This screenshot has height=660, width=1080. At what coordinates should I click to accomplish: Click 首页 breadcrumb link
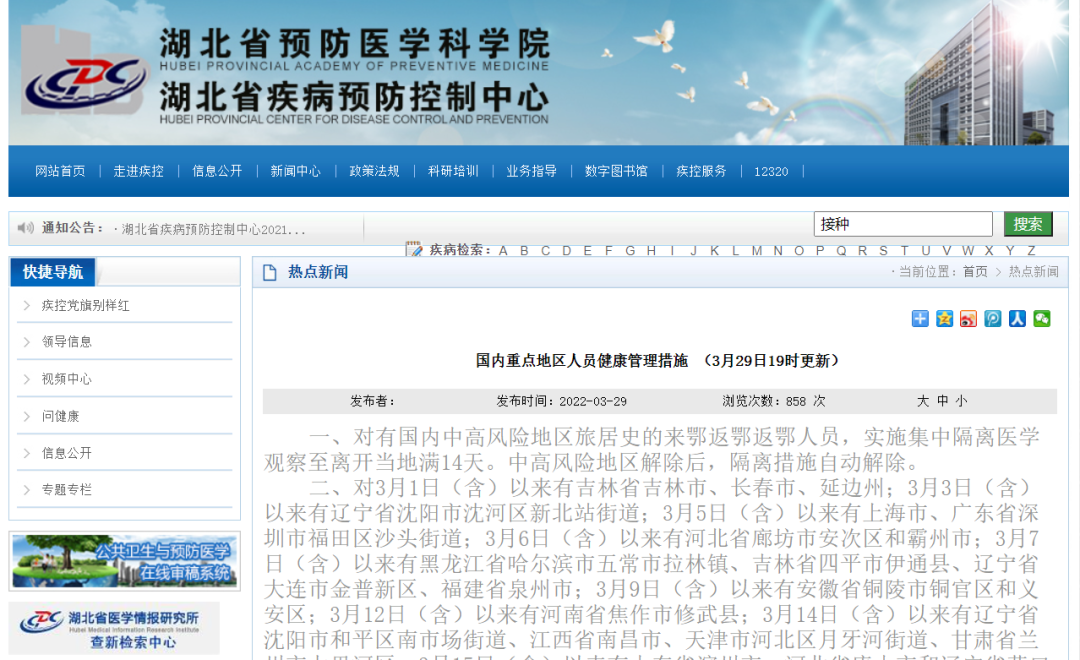[975, 272]
